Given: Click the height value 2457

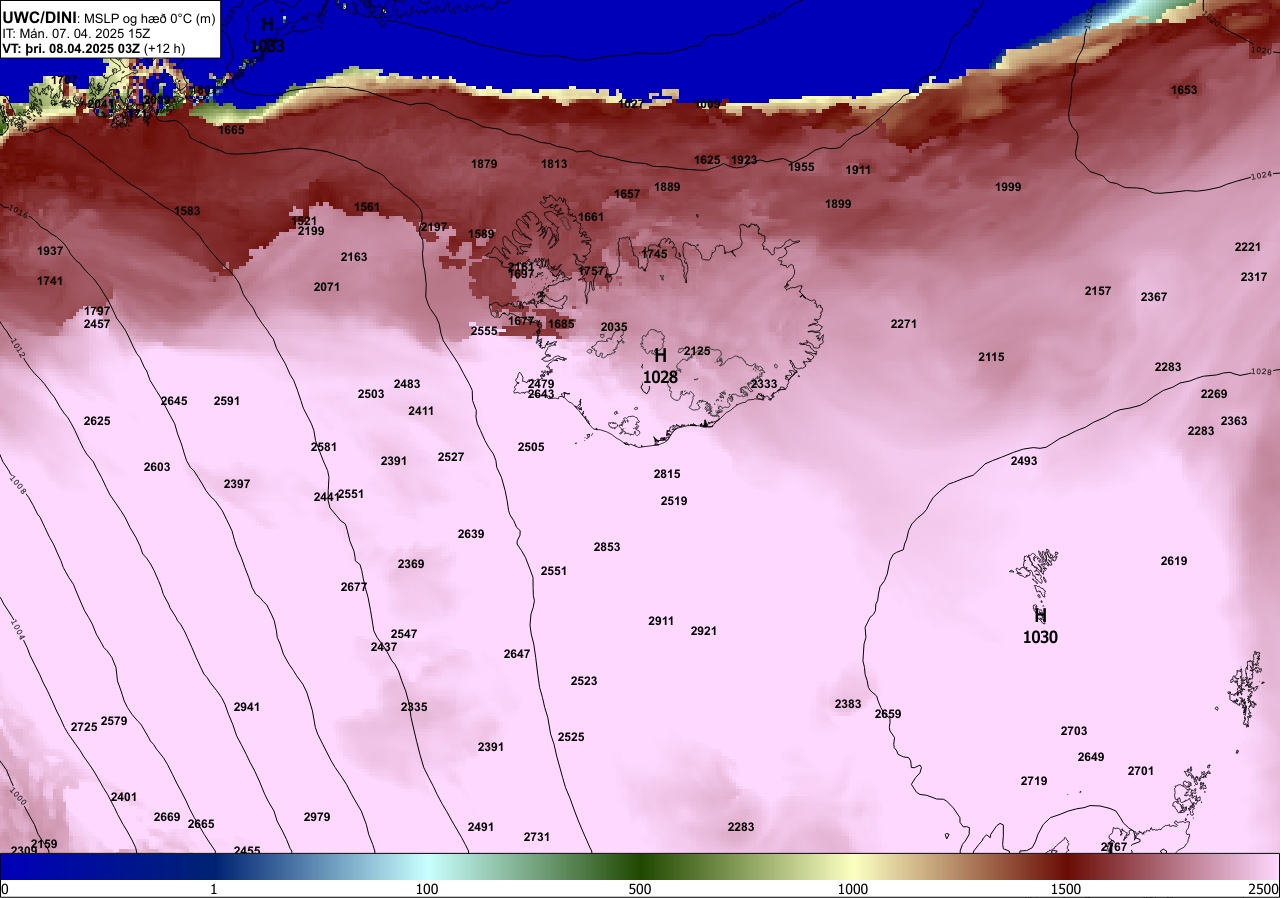Looking at the screenshot, I should [97, 324].
